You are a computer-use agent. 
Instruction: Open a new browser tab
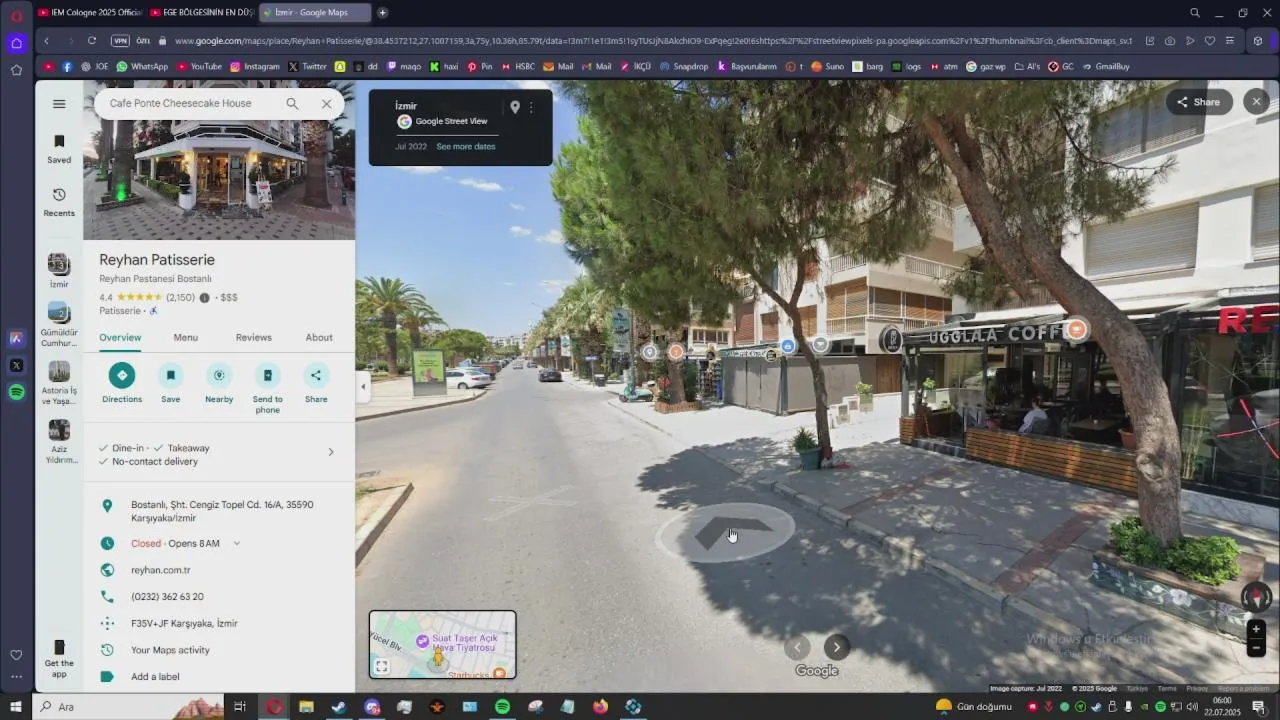[x=383, y=13]
